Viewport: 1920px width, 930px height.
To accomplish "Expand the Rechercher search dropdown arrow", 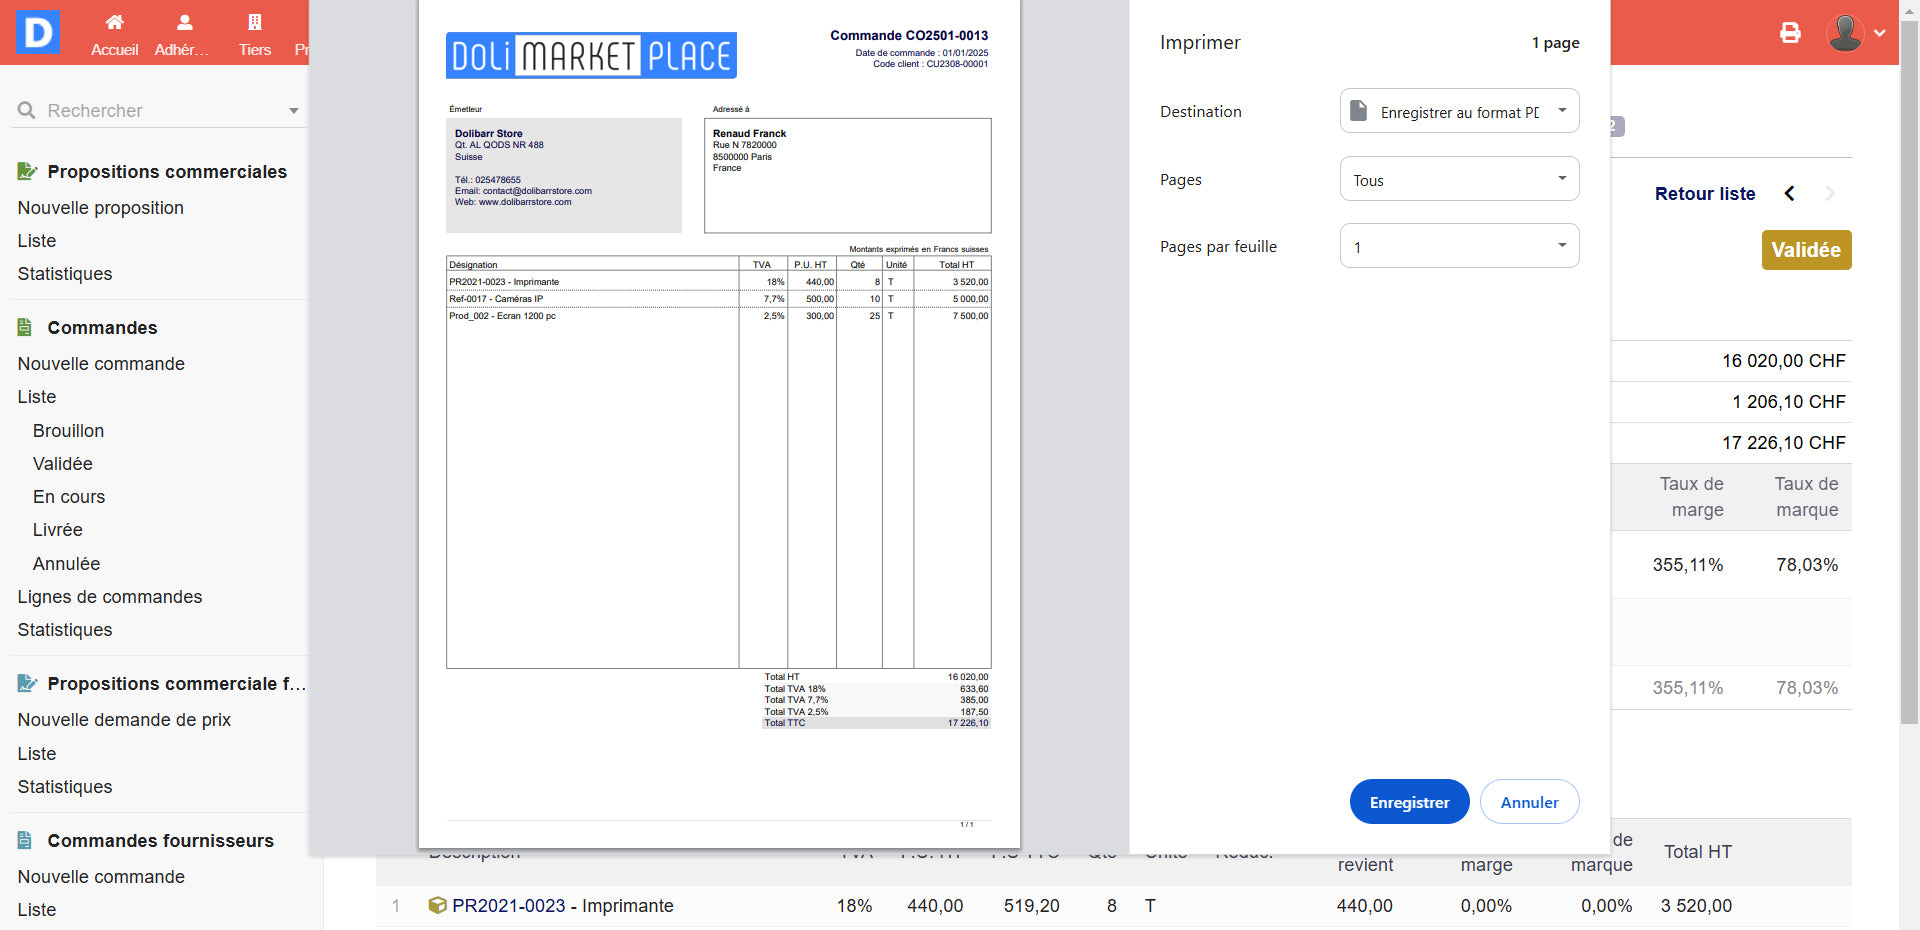I will pos(293,111).
